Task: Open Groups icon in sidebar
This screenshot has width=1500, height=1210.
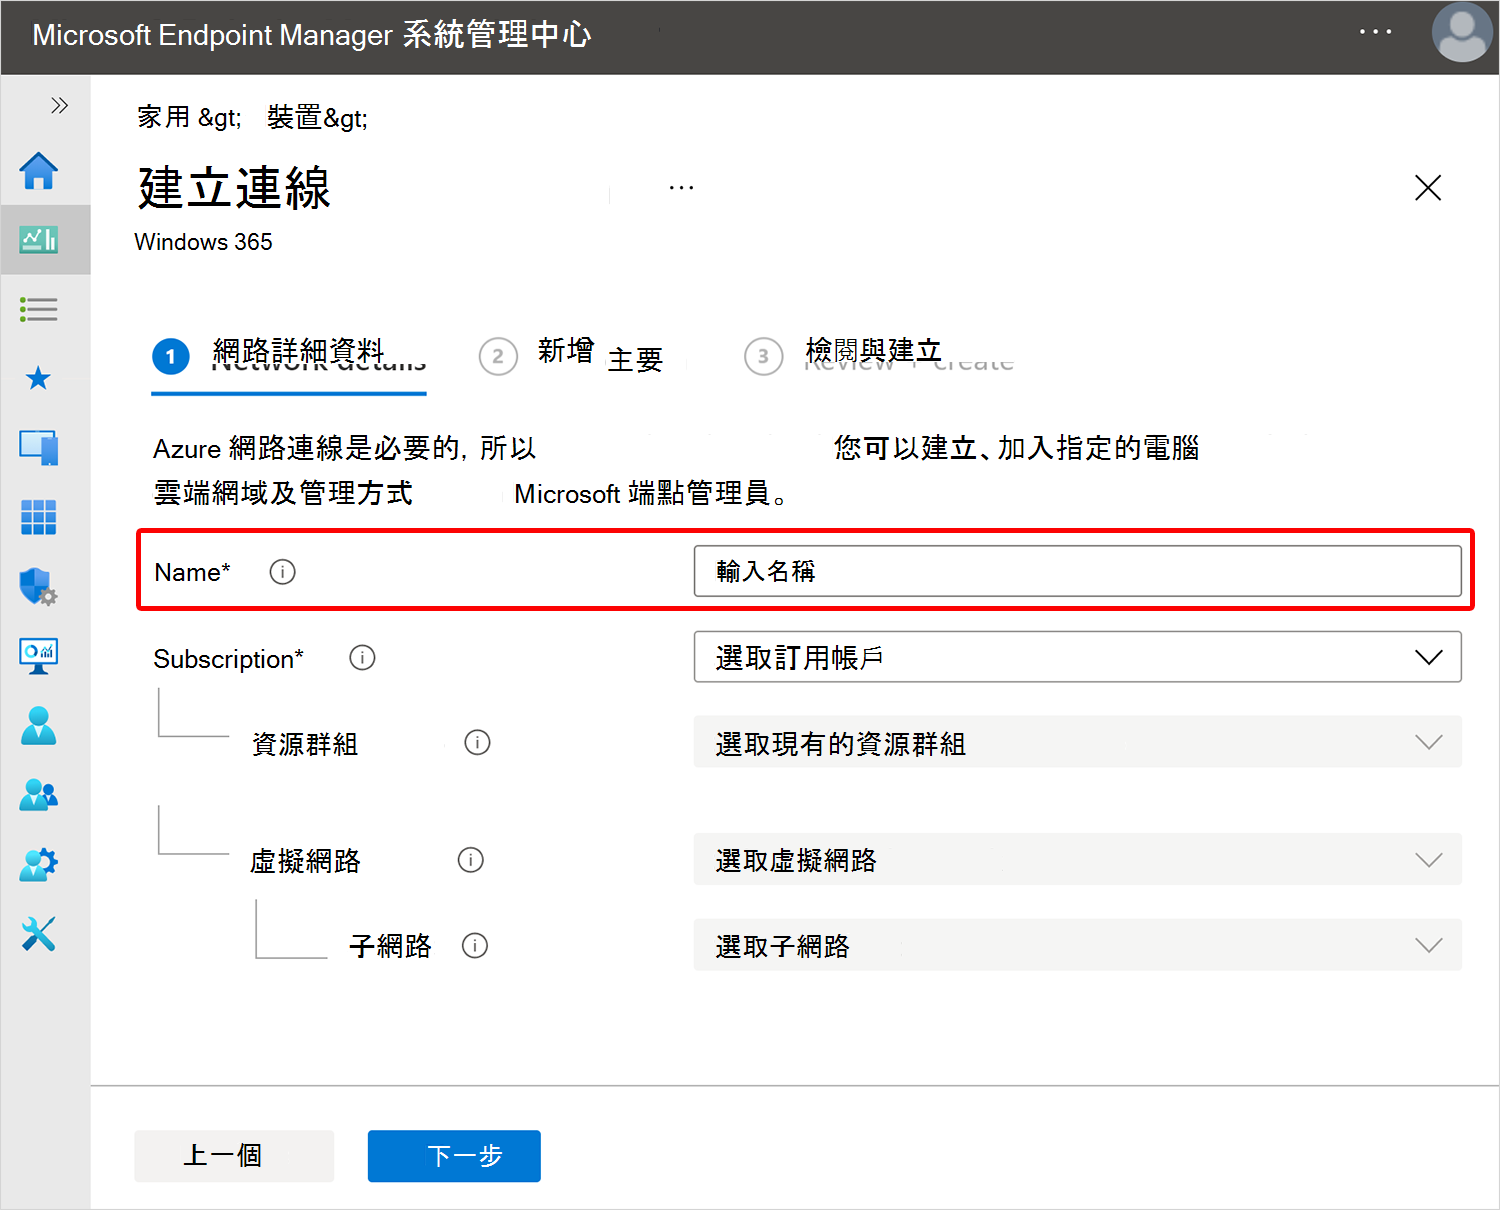Action: click(x=39, y=795)
